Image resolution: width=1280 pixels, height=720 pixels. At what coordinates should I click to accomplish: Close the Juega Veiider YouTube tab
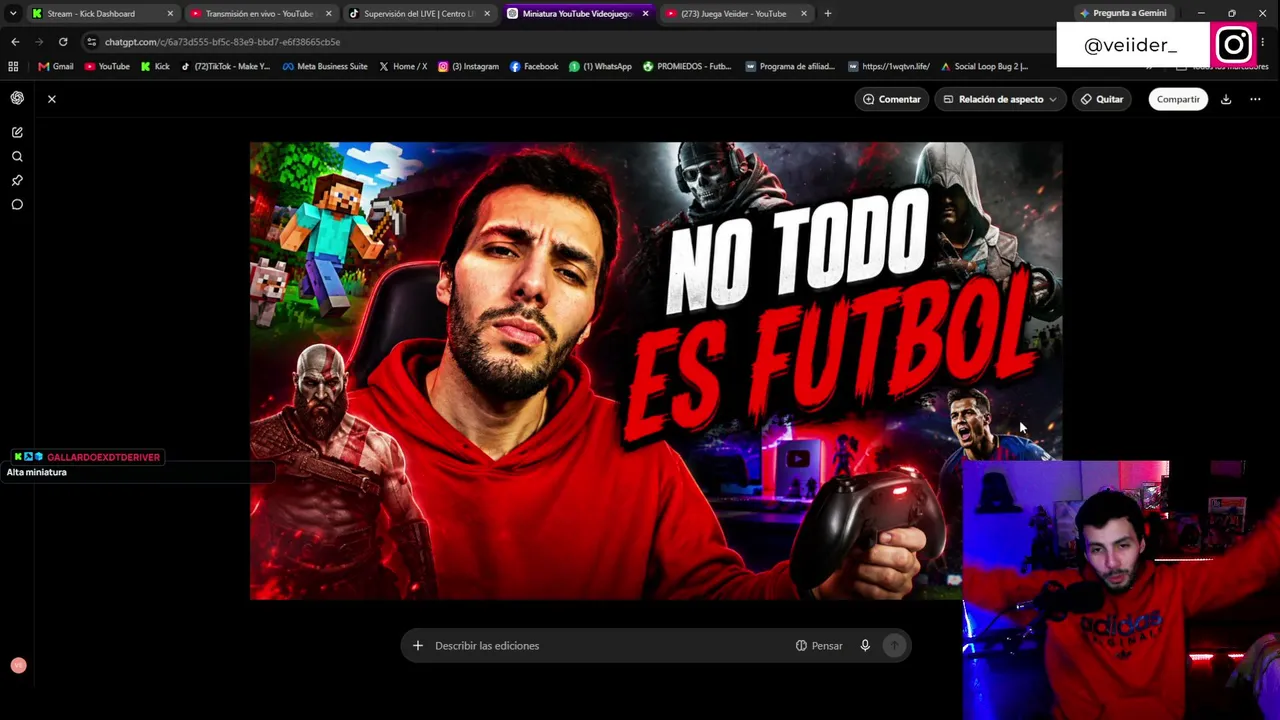(x=803, y=14)
